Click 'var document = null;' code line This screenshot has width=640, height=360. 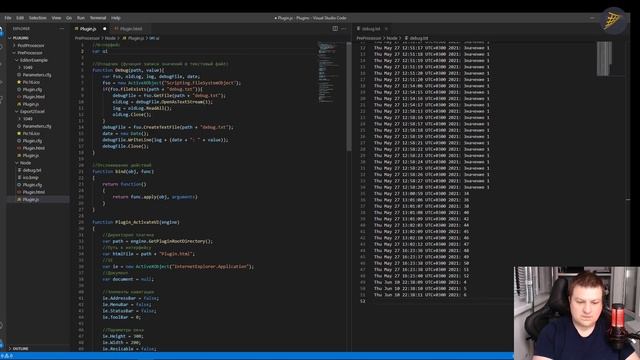(x=128, y=279)
